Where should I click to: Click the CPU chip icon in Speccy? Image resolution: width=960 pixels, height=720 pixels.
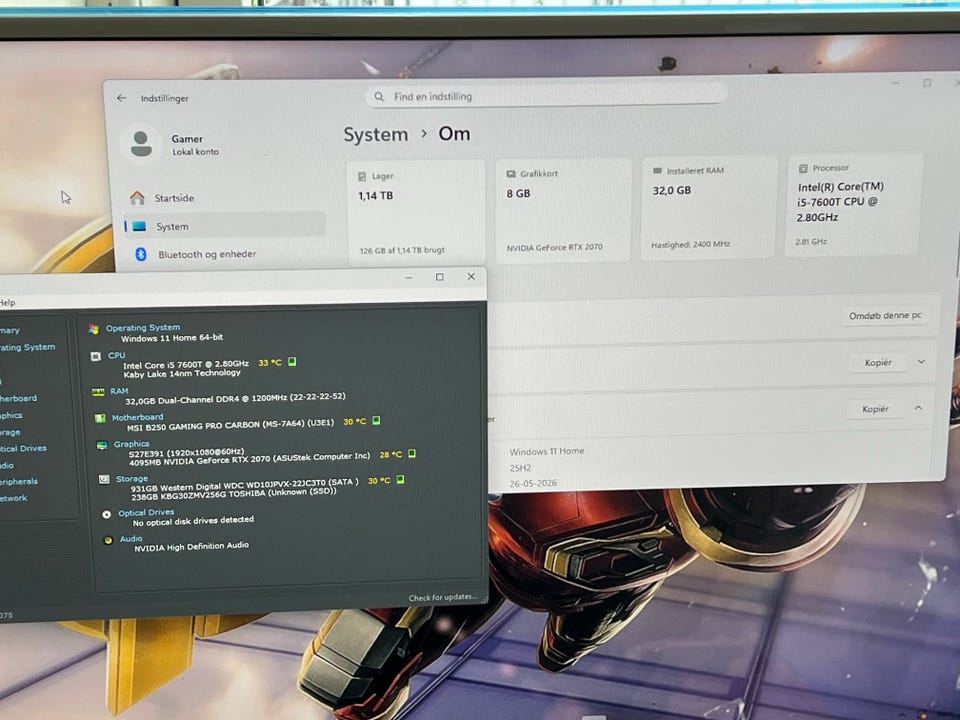pos(96,356)
